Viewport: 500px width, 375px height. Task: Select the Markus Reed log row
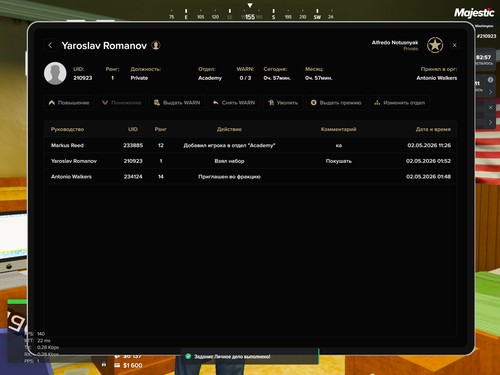(250, 145)
